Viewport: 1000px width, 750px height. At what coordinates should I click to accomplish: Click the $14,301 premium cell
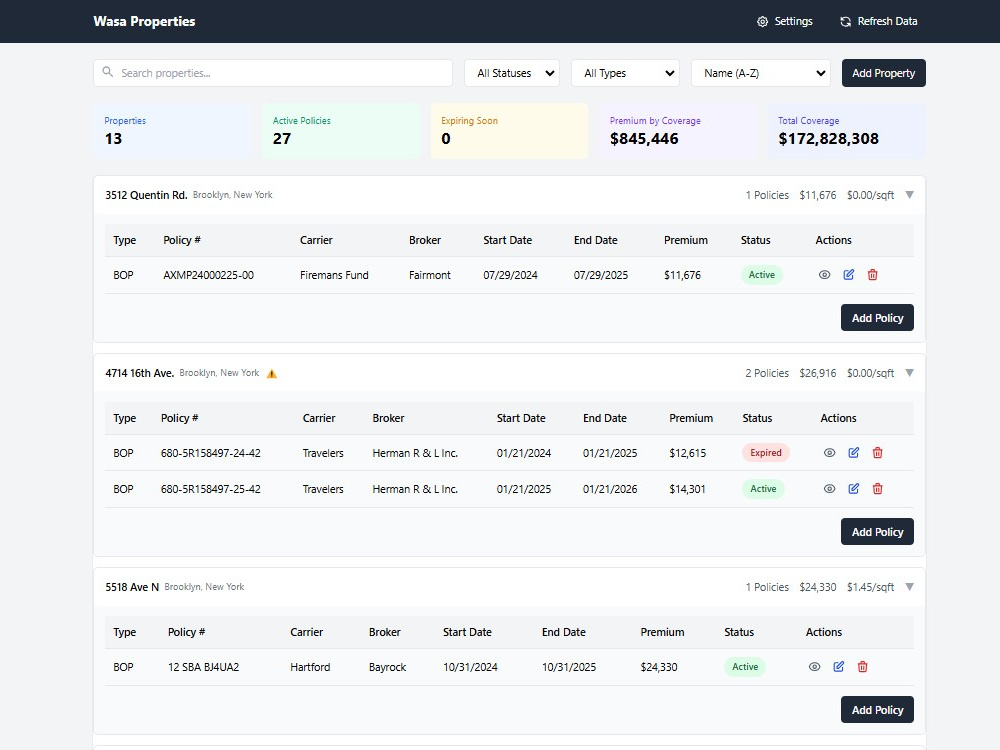click(687, 489)
